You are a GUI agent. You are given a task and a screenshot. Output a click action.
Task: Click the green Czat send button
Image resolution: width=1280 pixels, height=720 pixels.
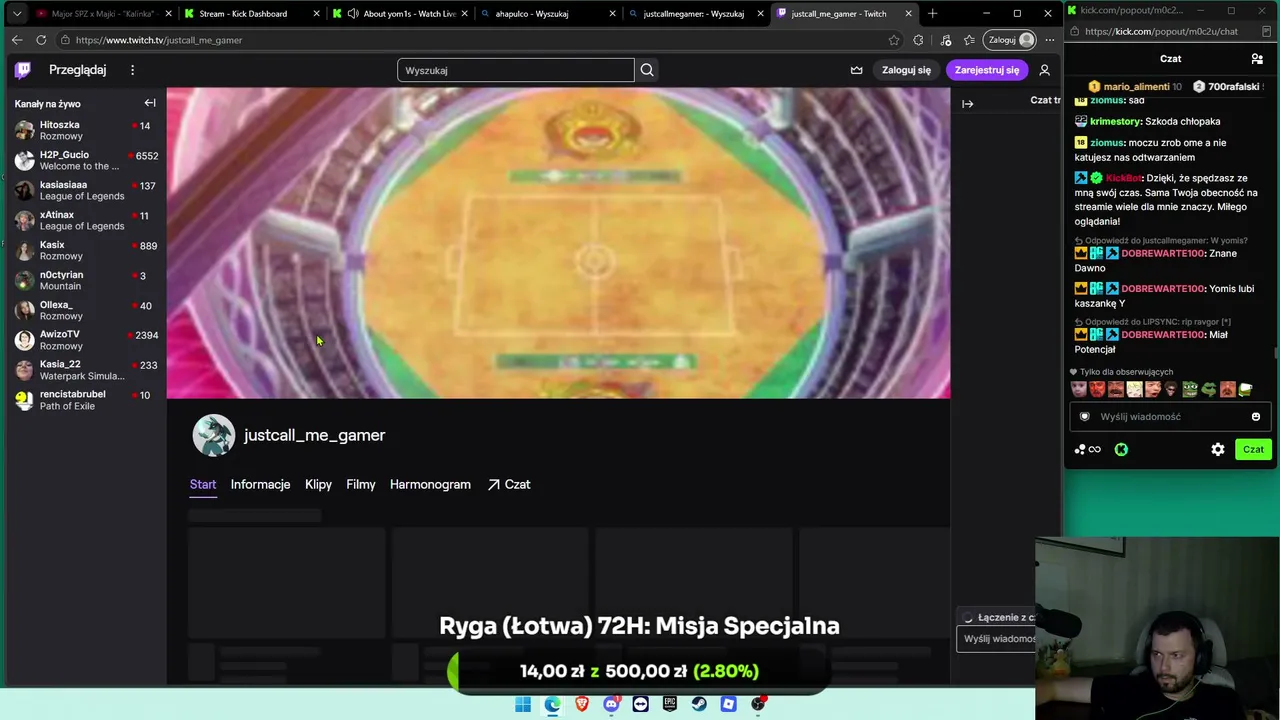point(1253,450)
